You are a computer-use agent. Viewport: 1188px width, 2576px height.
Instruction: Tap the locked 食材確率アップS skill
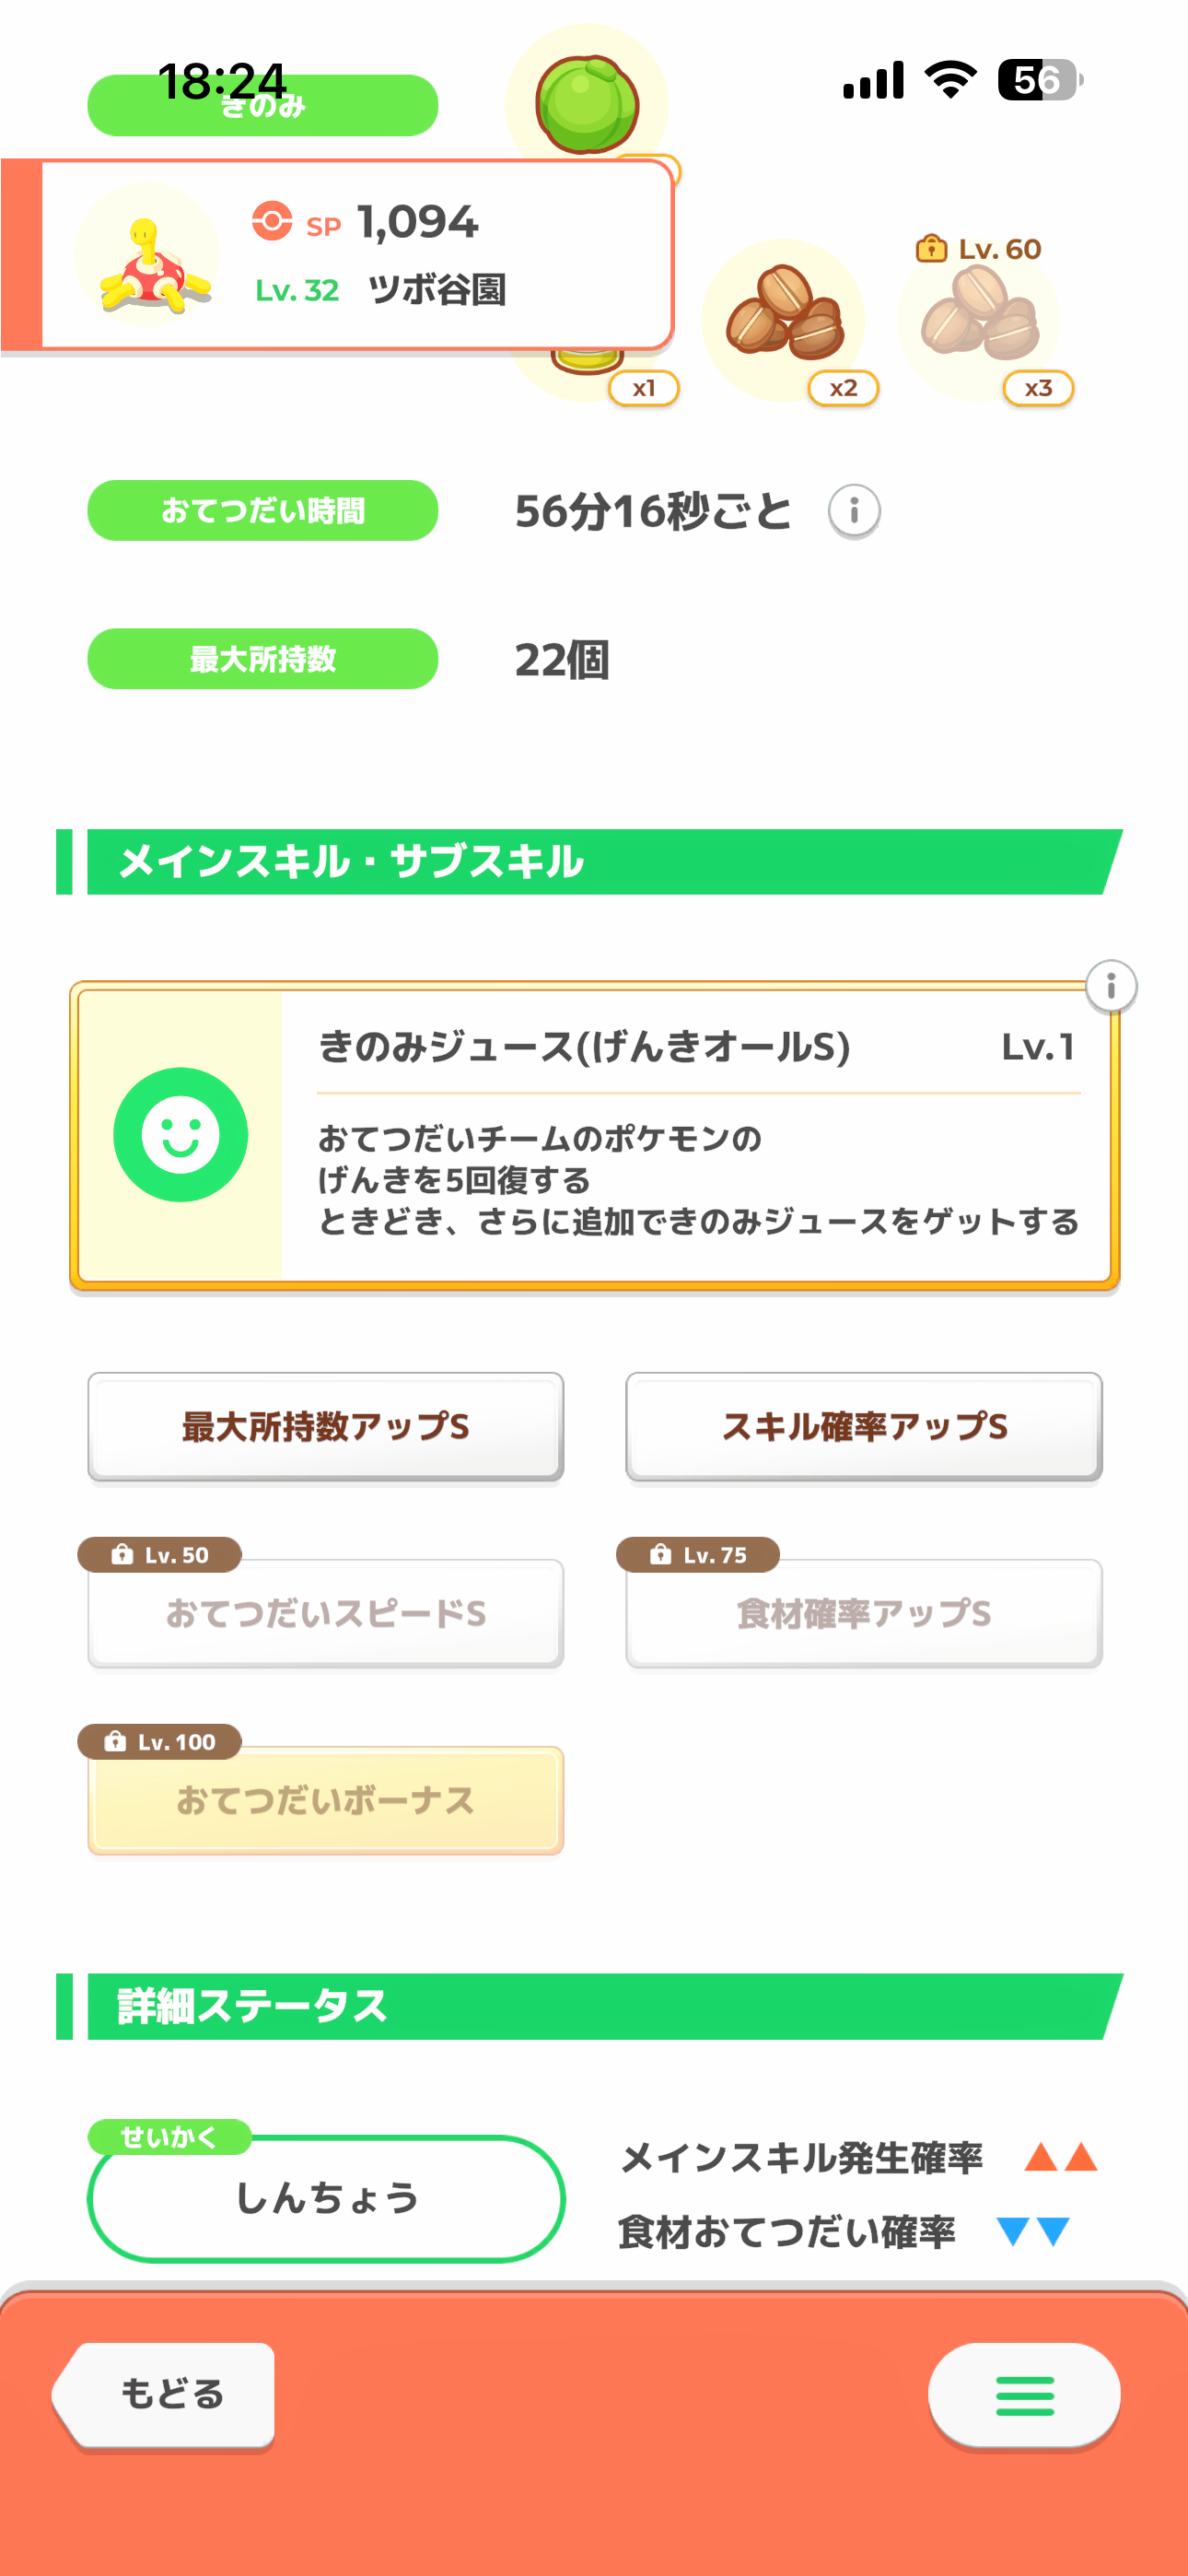[x=863, y=1612]
